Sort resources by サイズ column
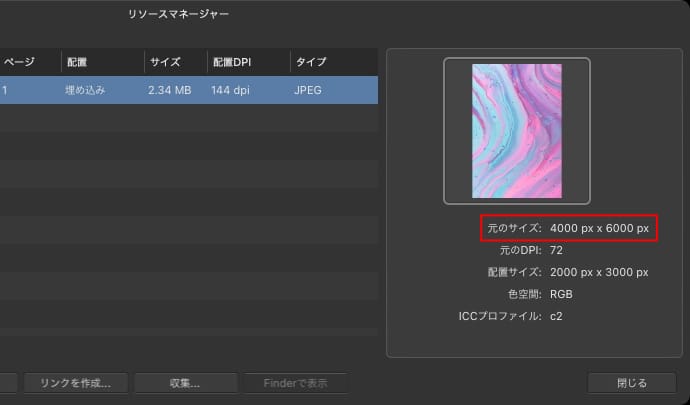Image resolution: width=690 pixels, height=405 pixels. 165,62
